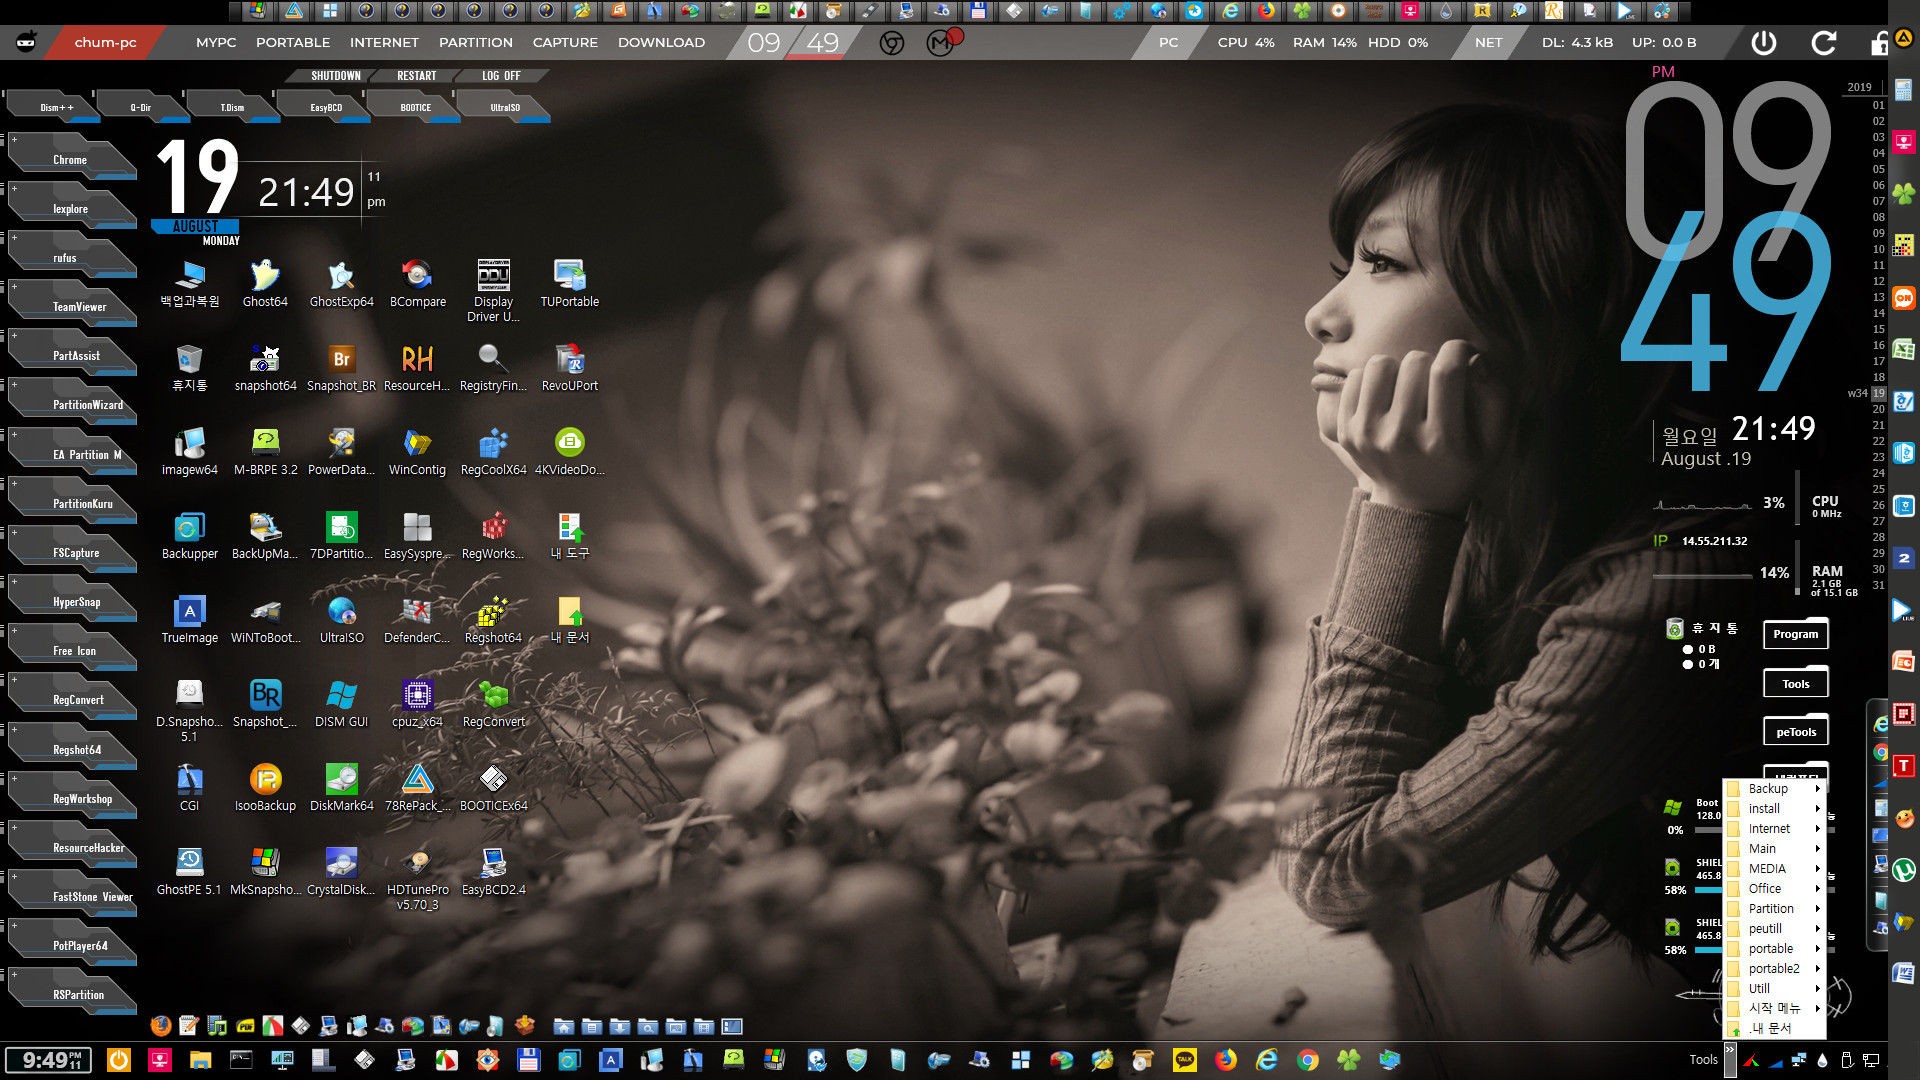Expand the Partition folder submenu
The height and width of the screenshot is (1080, 1920).
click(x=1774, y=909)
